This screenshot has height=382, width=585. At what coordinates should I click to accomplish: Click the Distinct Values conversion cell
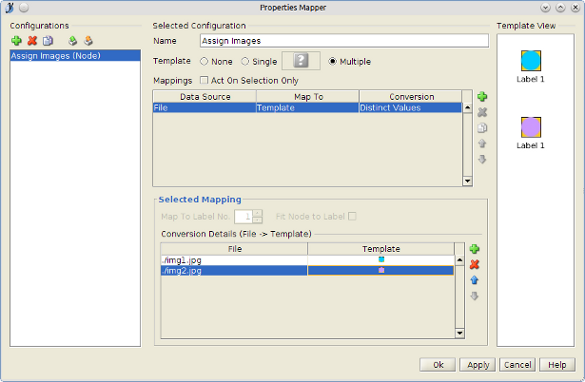tap(410, 108)
